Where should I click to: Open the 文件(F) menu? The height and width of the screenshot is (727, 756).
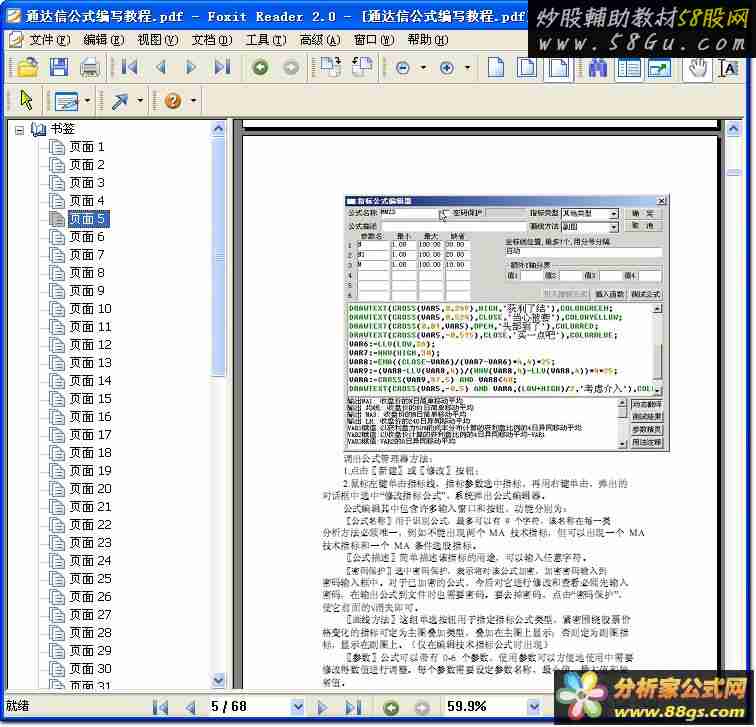point(50,40)
